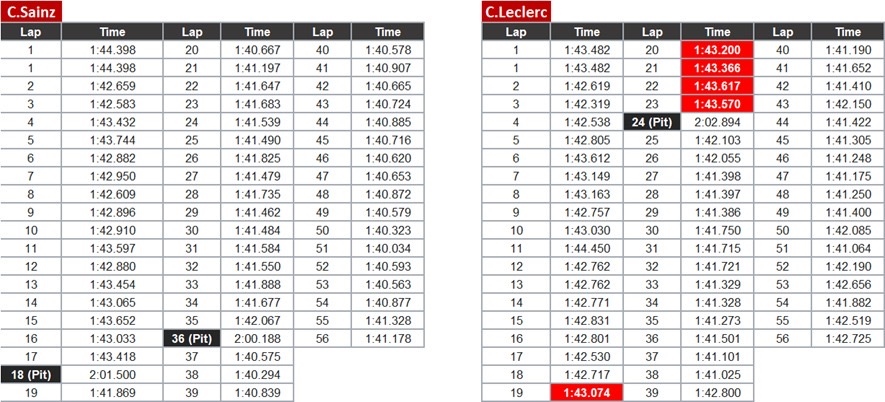Screen dimensions: 885x402
Task: Click the C.Sainz table title label
Action: [x=33, y=13]
